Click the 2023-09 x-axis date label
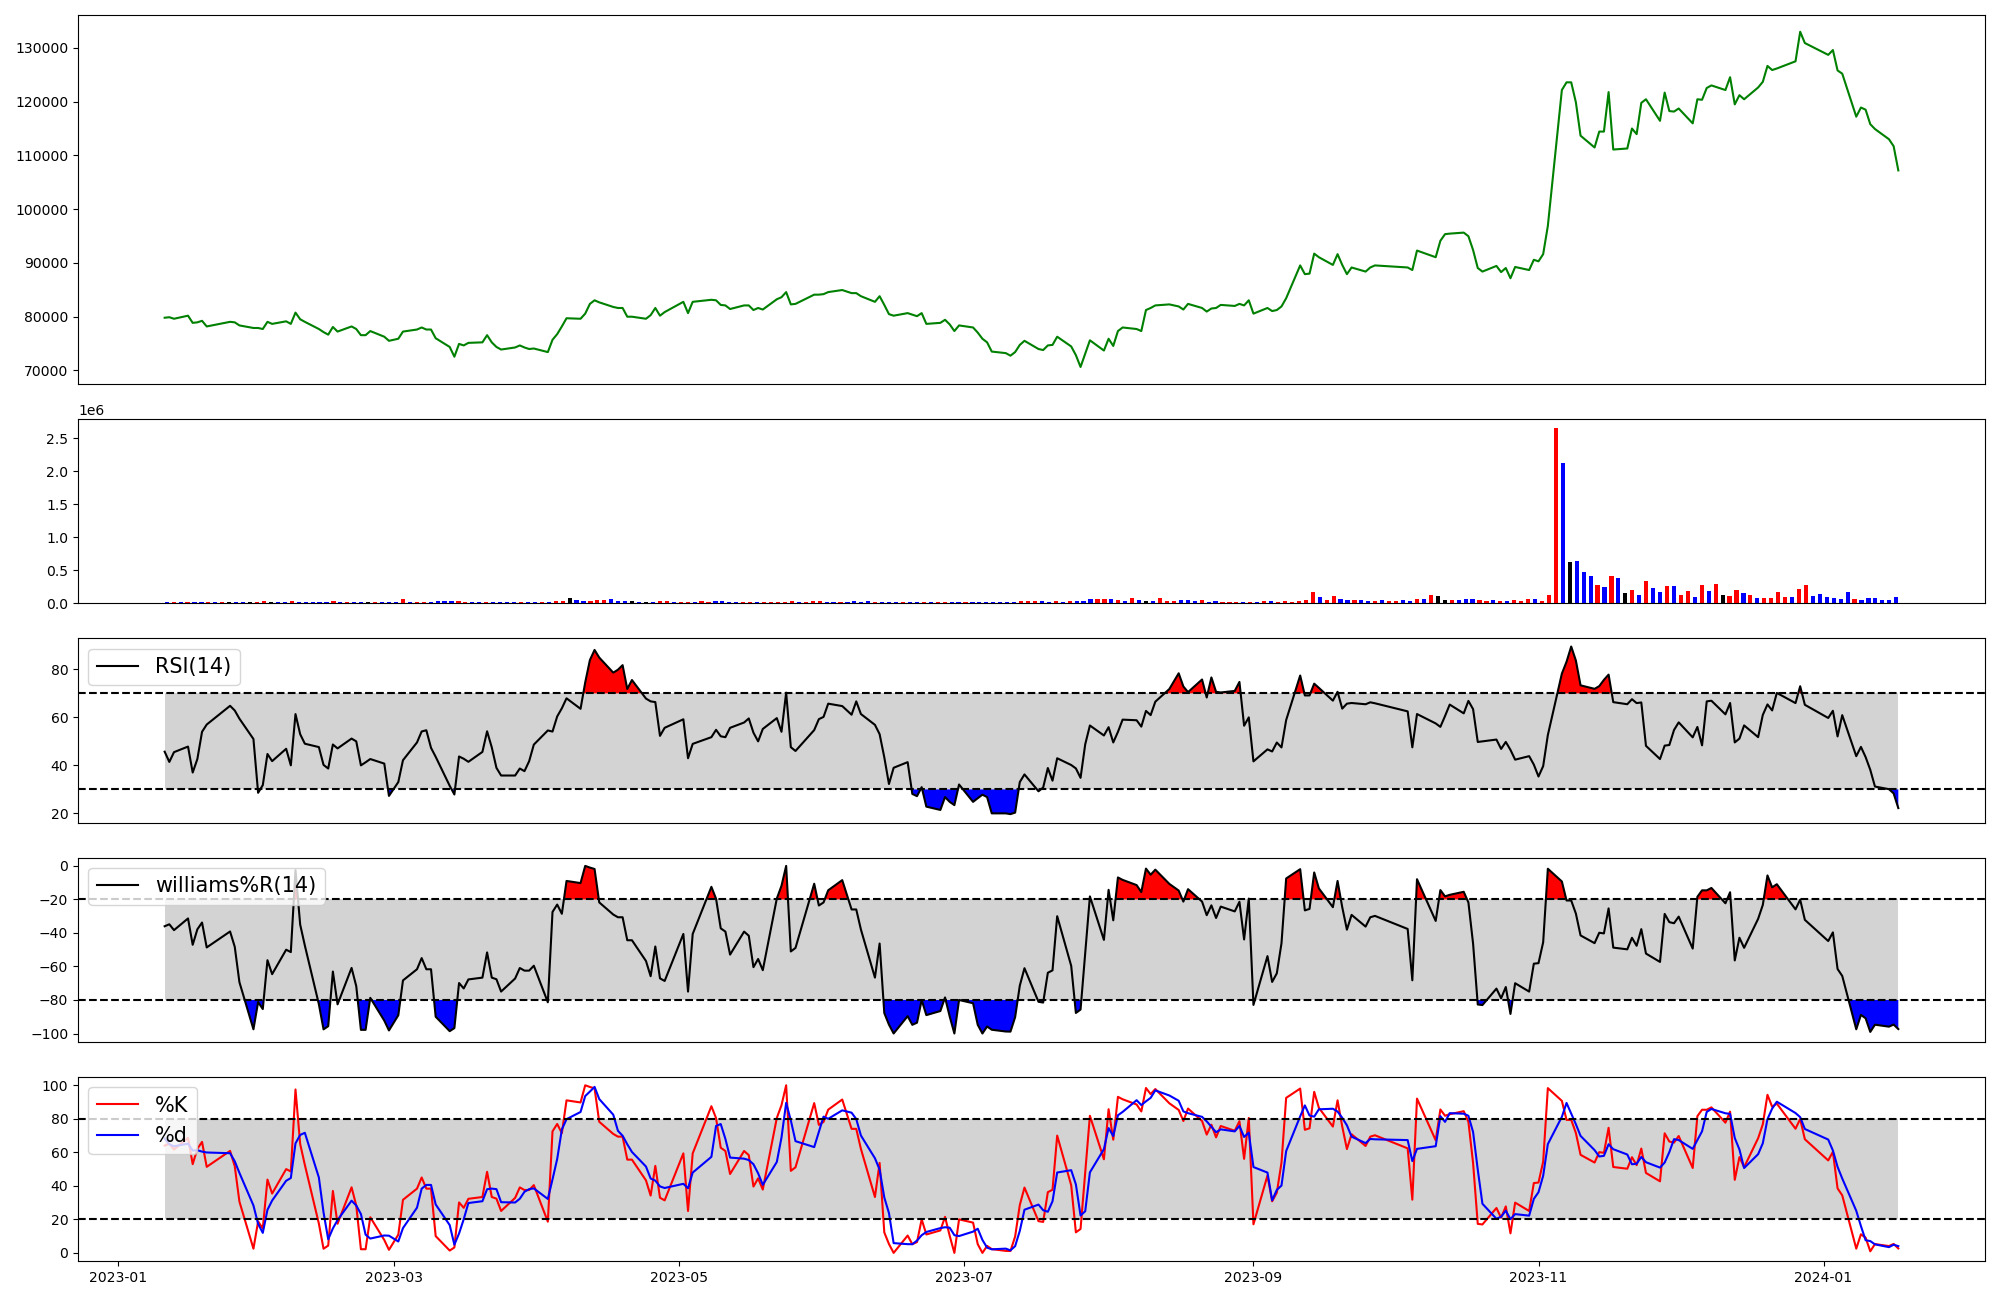The height and width of the screenshot is (1300, 2000). coord(1253,1277)
